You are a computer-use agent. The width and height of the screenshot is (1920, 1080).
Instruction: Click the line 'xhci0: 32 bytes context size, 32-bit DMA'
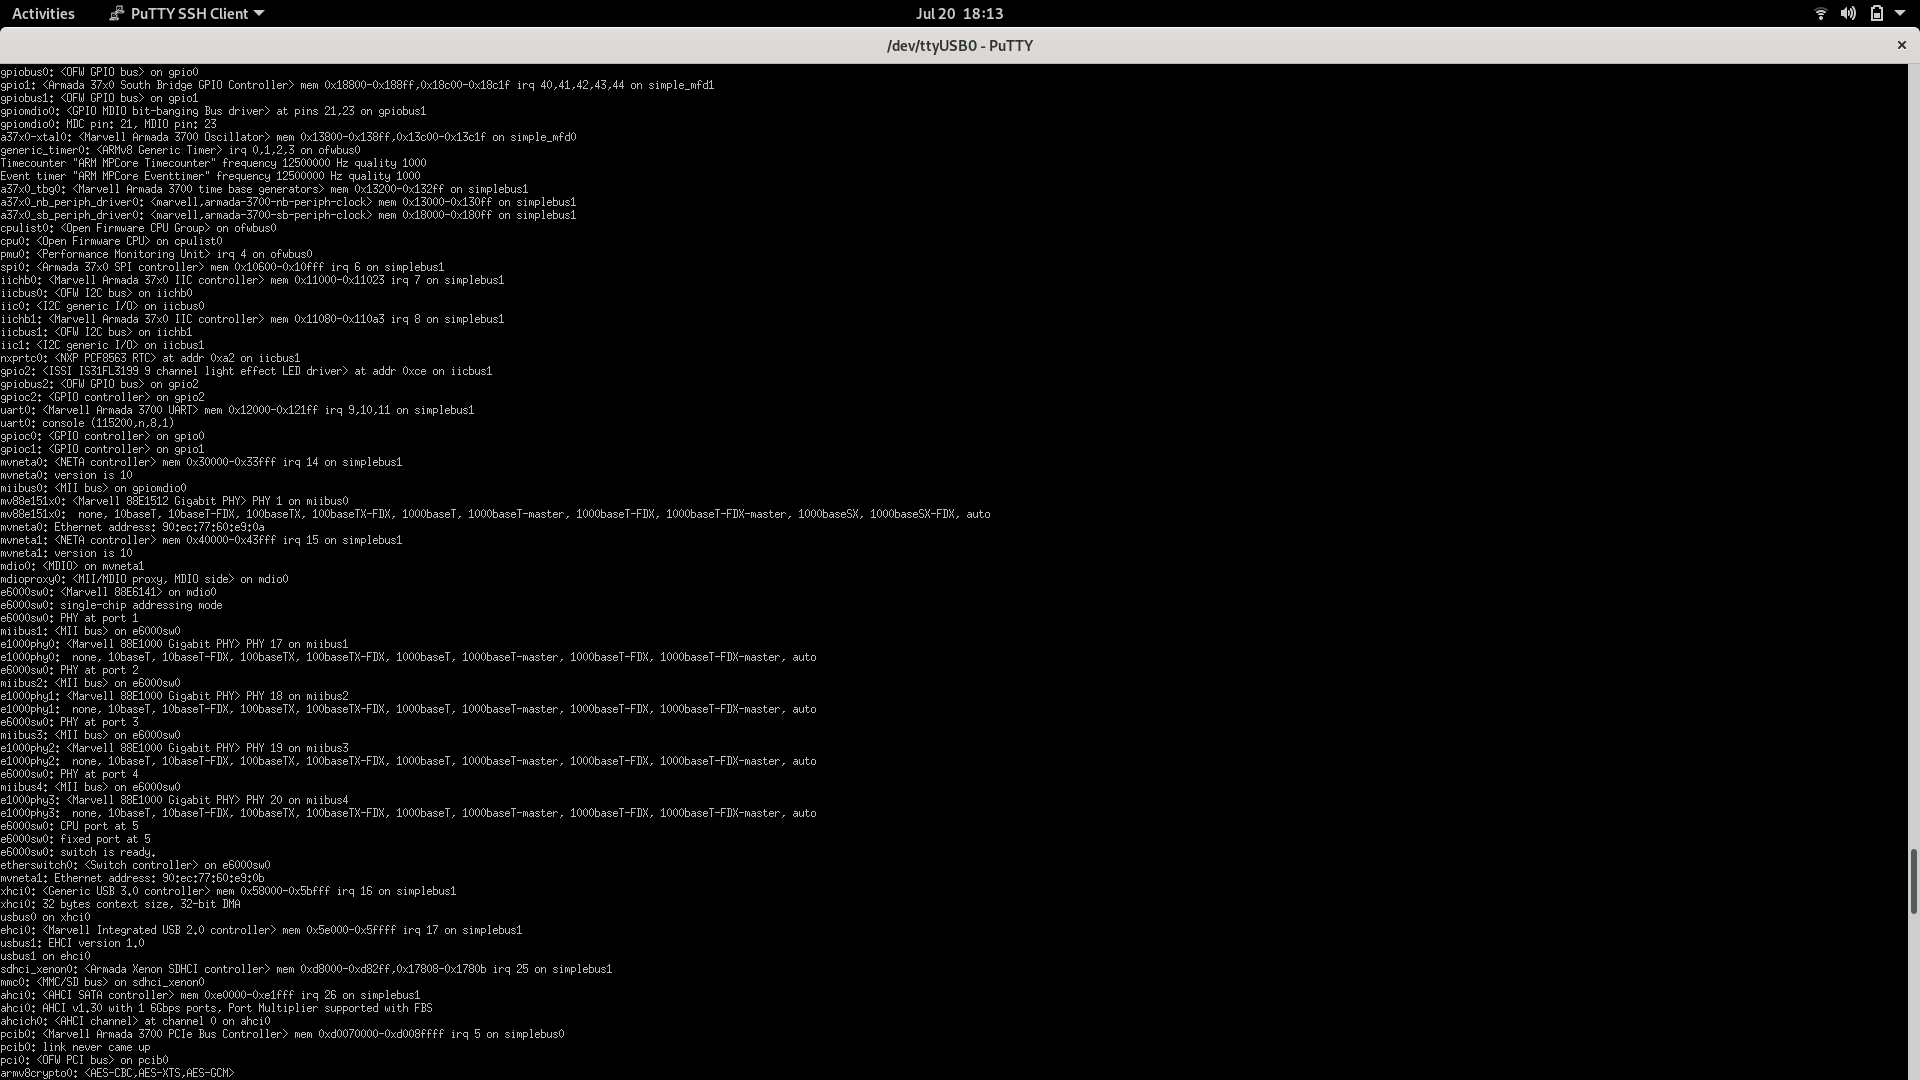[x=120, y=904]
